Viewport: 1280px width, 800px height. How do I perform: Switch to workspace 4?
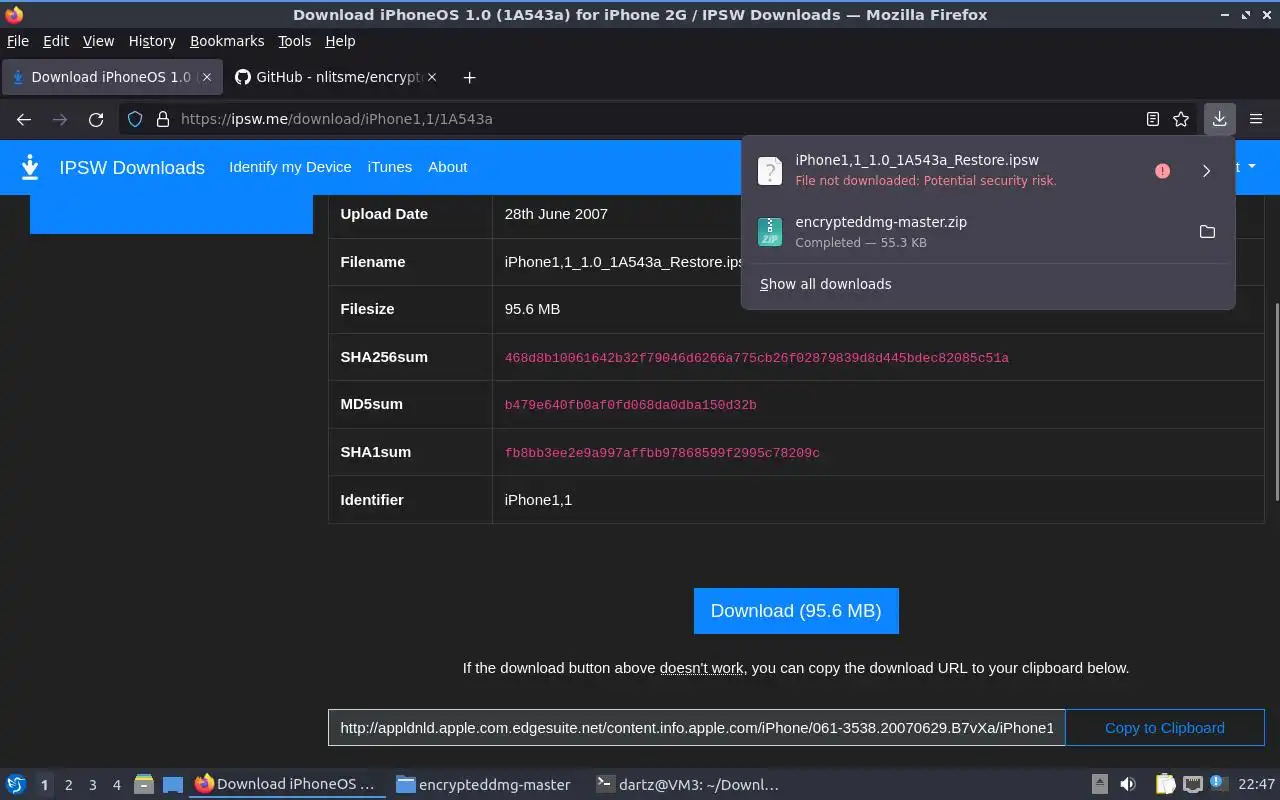(x=116, y=785)
